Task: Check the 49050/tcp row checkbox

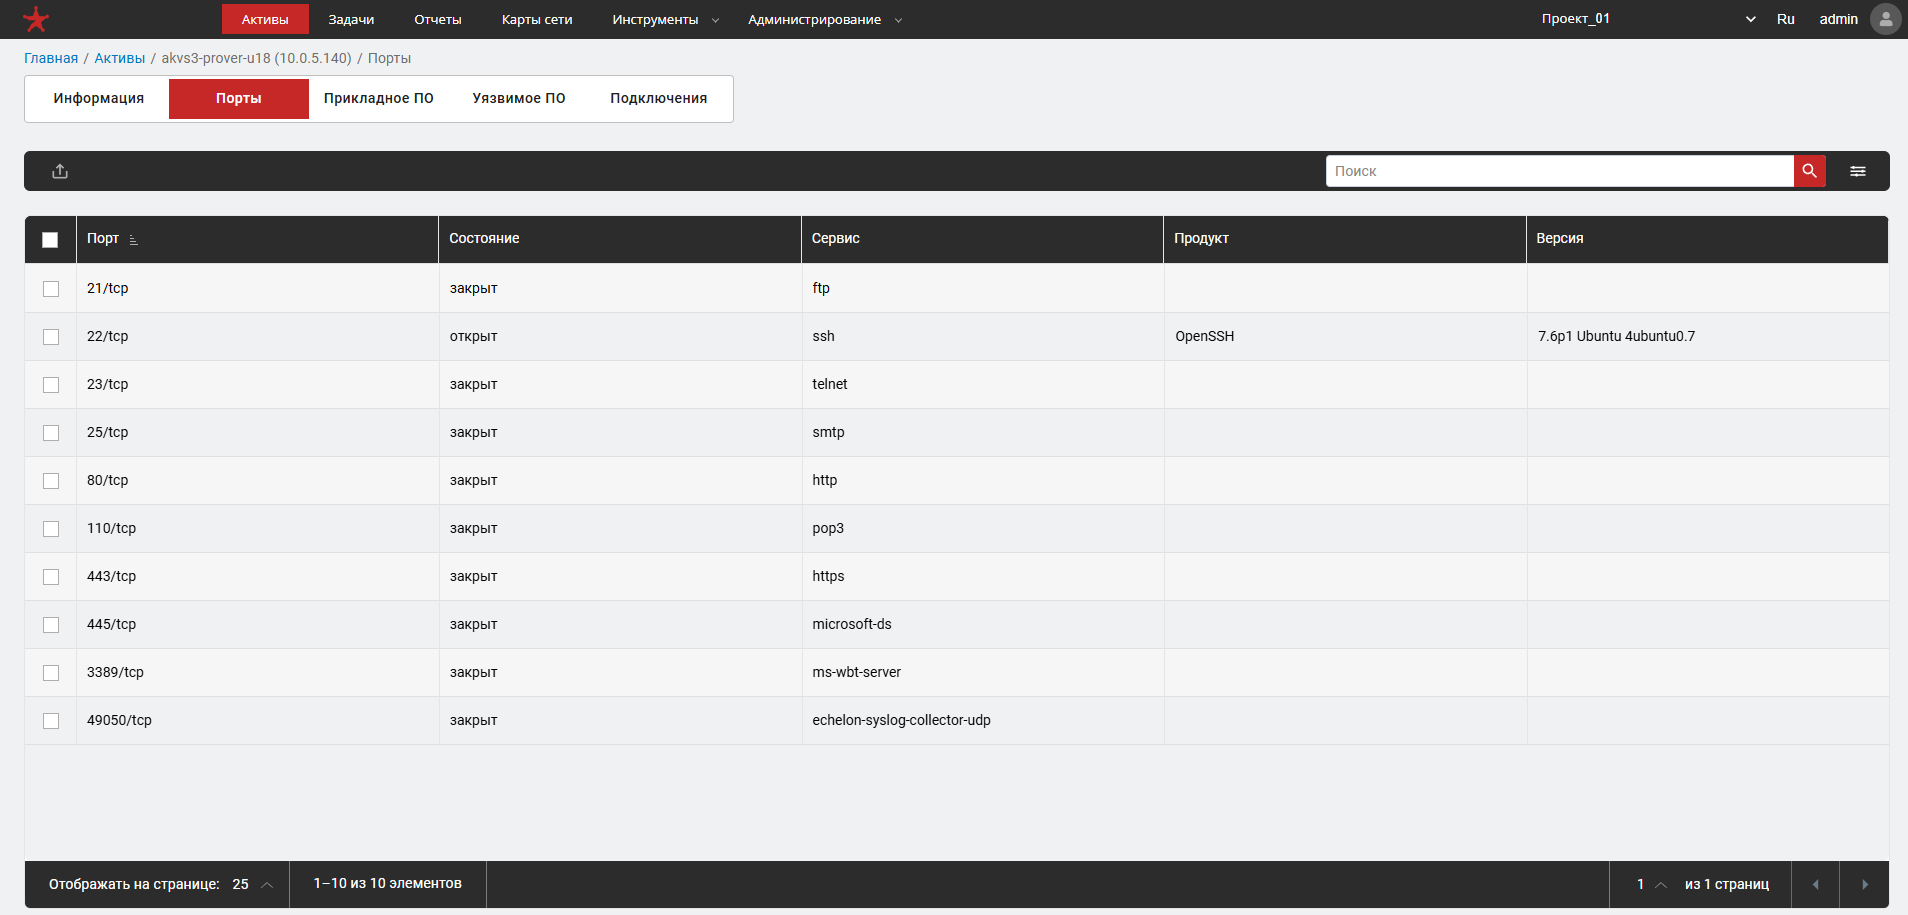Action: 51,721
